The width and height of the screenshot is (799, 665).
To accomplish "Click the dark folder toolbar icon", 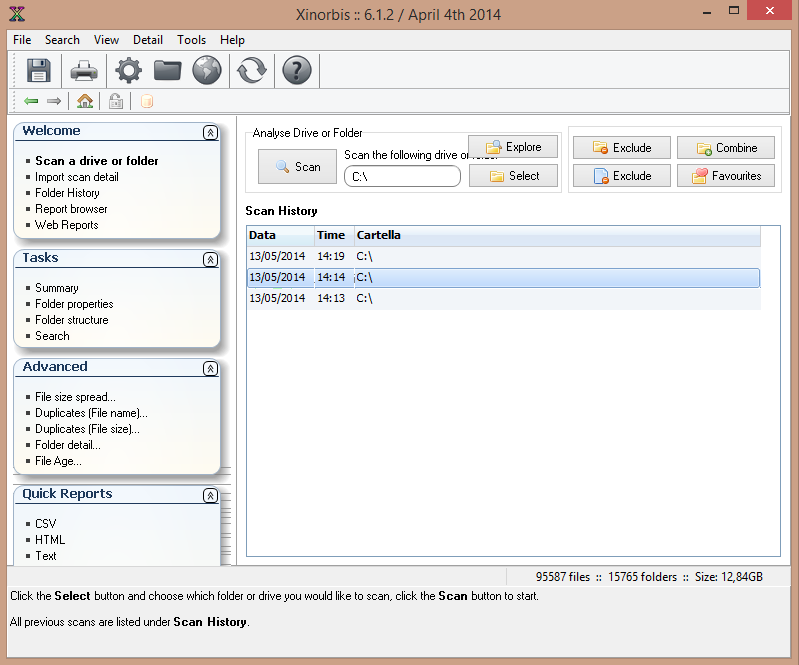I will (167, 70).
